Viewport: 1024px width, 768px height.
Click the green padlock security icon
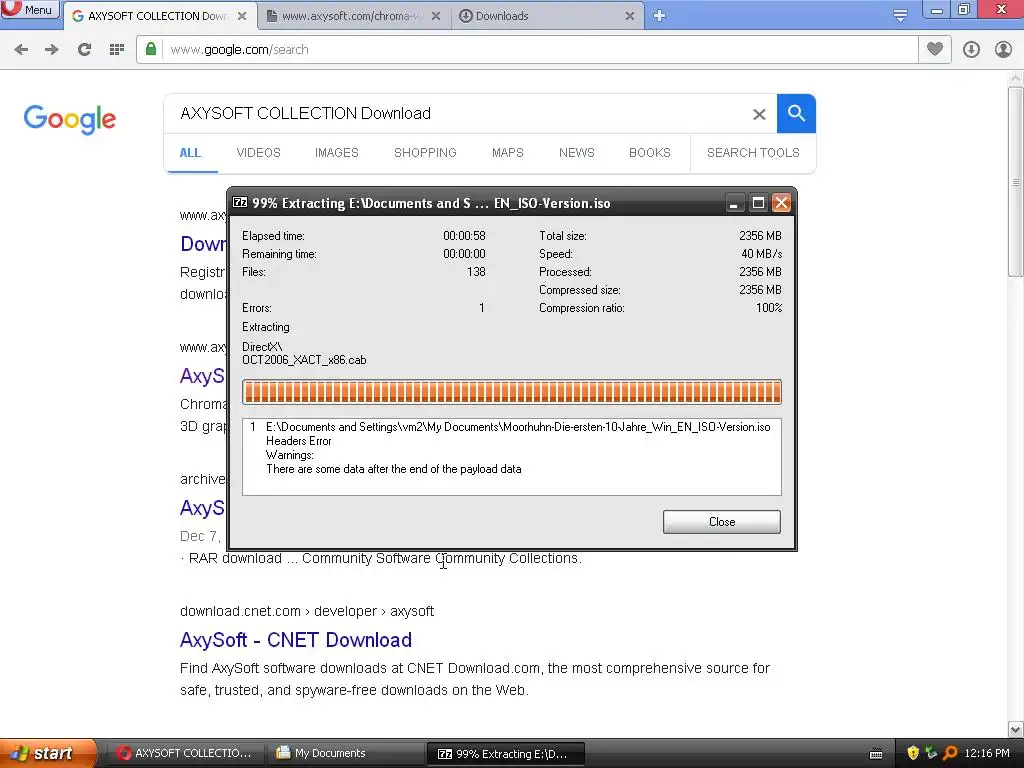coord(151,49)
